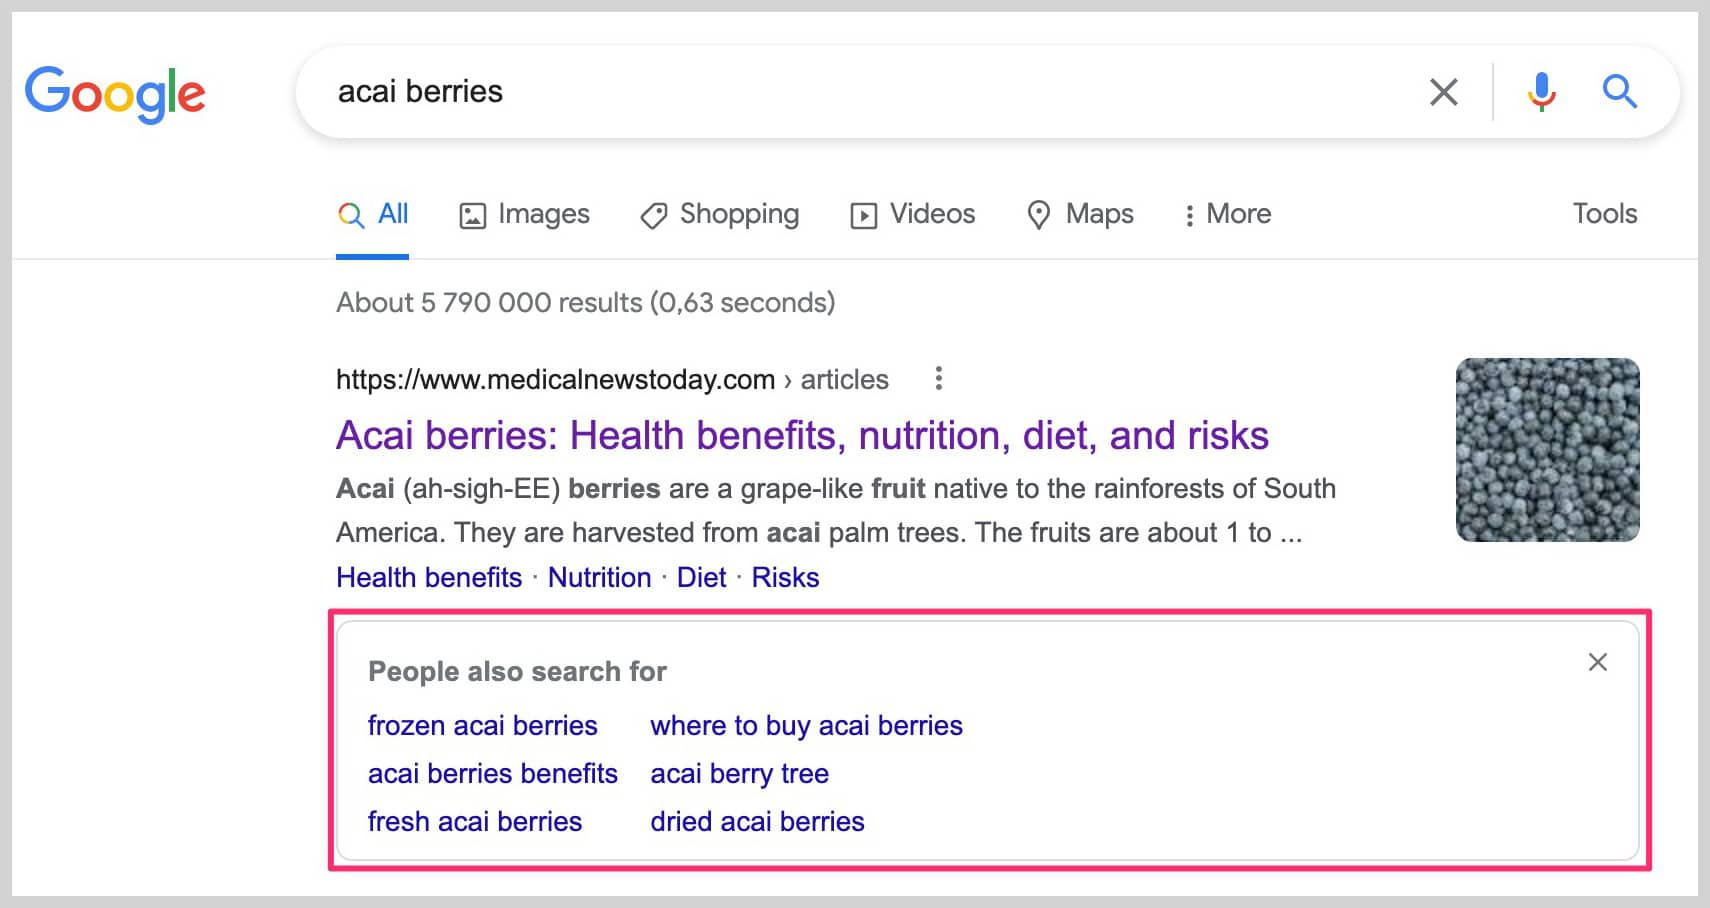This screenshot has height=908, width=1710.
Task: Clear the search query with the X icon
Action: 1444,92
